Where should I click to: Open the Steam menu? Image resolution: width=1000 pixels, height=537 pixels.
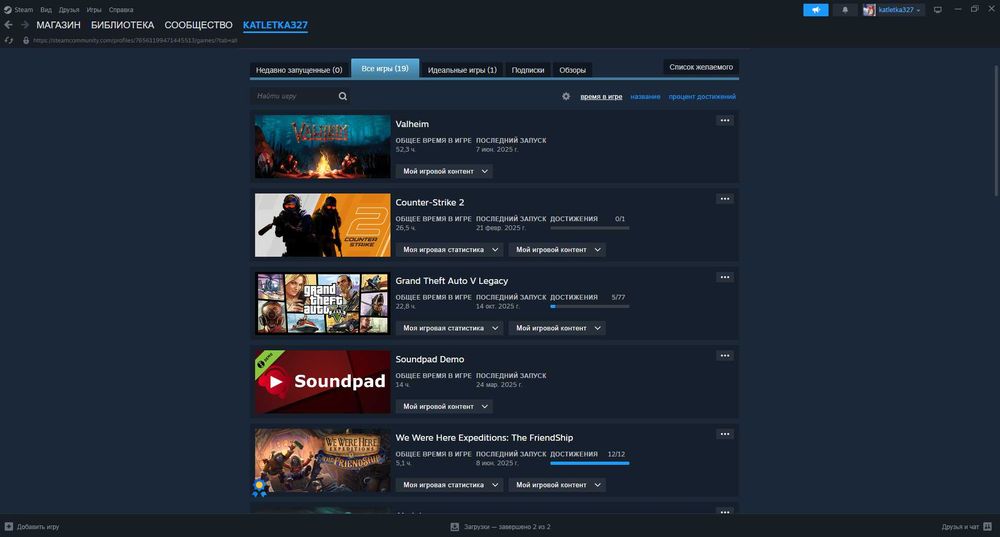(x=24, y=10)
